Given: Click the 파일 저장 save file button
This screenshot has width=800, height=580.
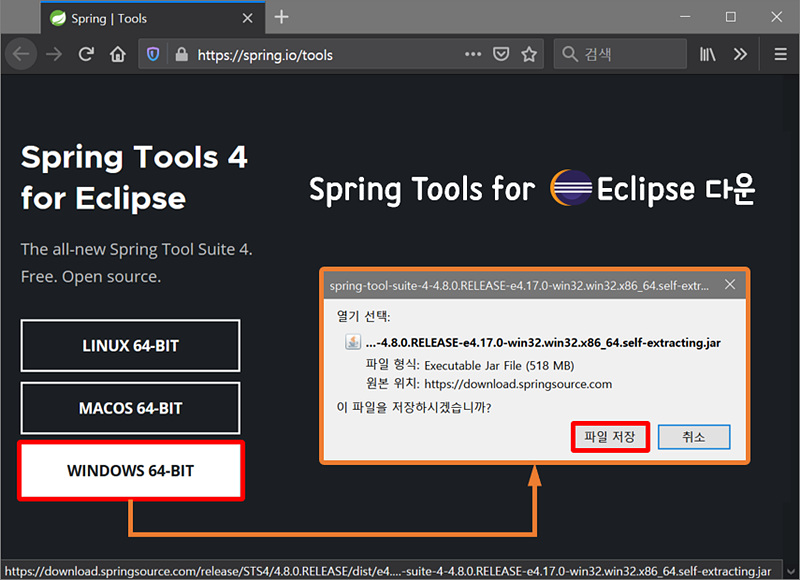Looking at the screenshot, I should coord(610,437).
